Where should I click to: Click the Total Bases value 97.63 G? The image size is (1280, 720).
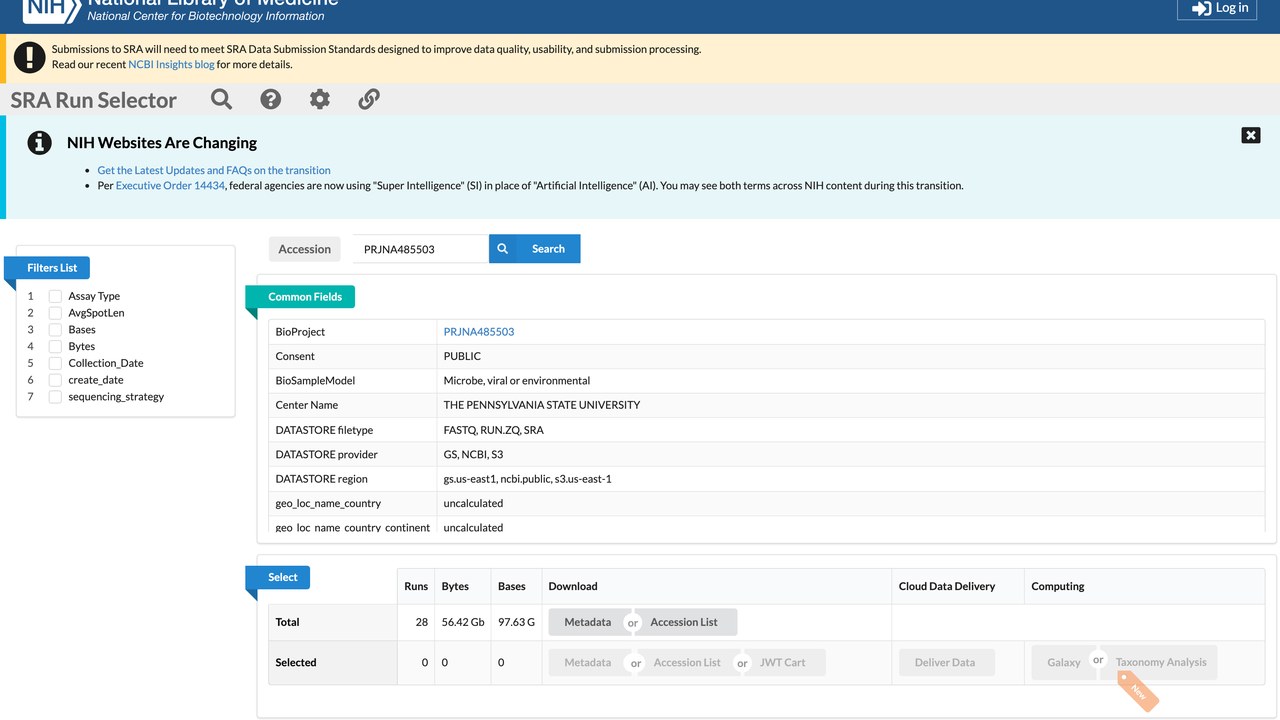[516, 622]
